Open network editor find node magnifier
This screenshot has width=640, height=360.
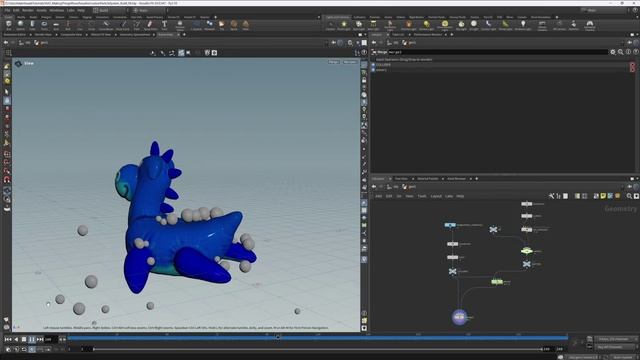[629, 196]
